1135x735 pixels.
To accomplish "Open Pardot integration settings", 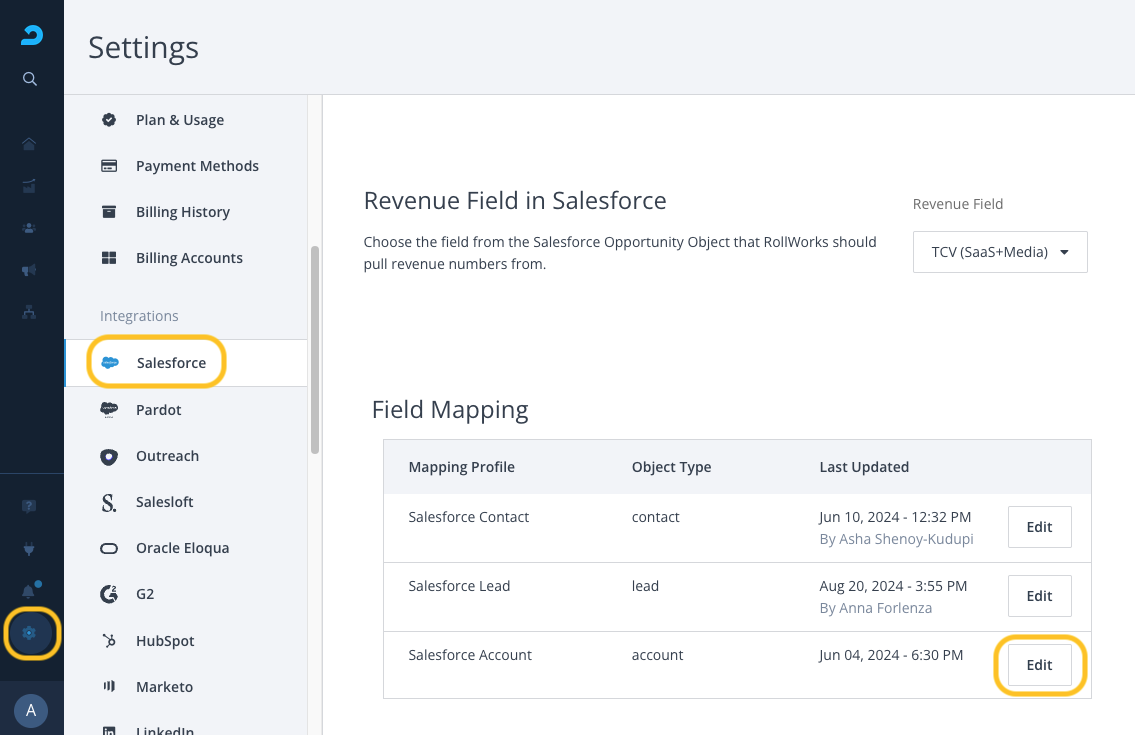I will 159,410.
